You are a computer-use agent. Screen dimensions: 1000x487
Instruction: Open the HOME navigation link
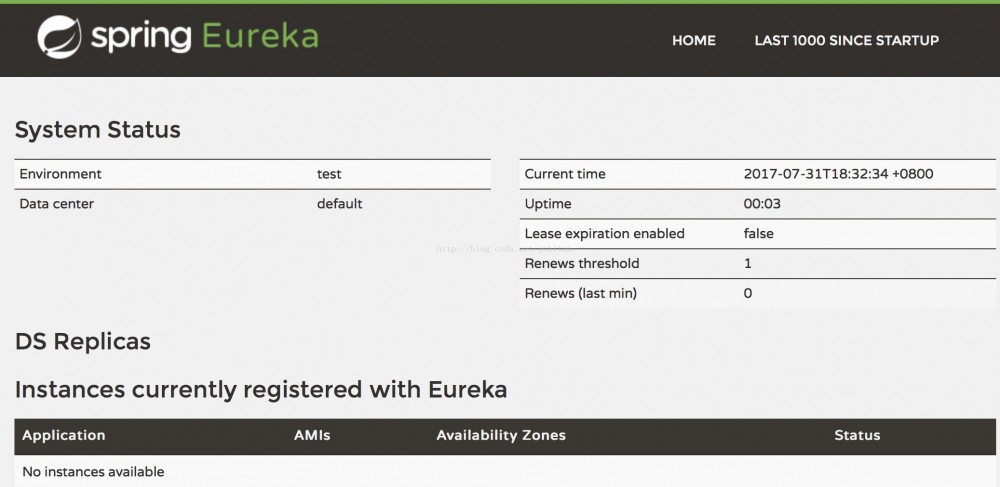point(694,41)
